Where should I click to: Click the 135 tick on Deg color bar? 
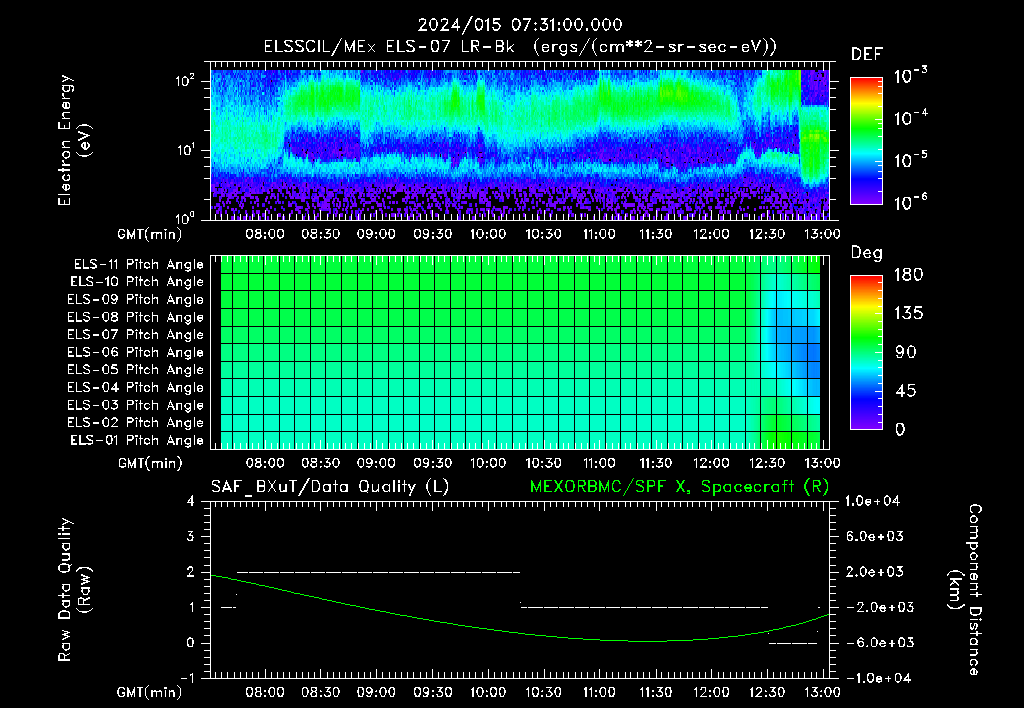tap(908, 314)
